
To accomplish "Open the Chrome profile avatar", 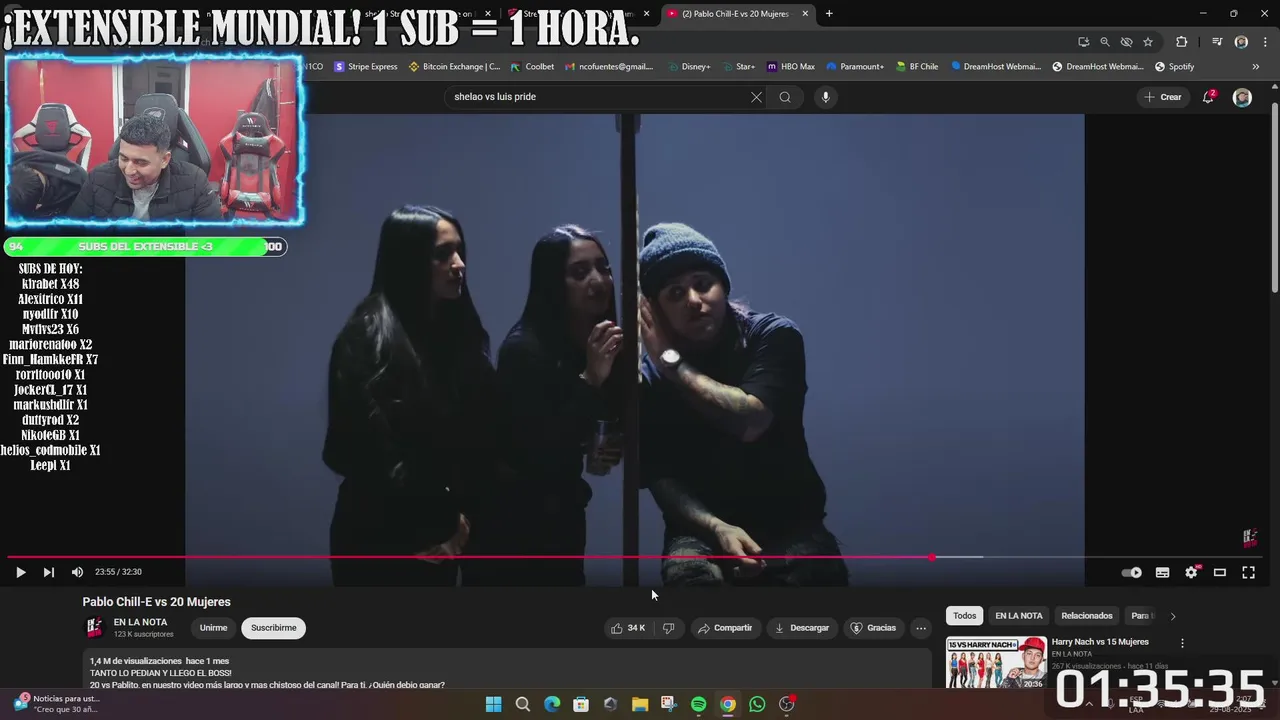I will pos(1241,42).
